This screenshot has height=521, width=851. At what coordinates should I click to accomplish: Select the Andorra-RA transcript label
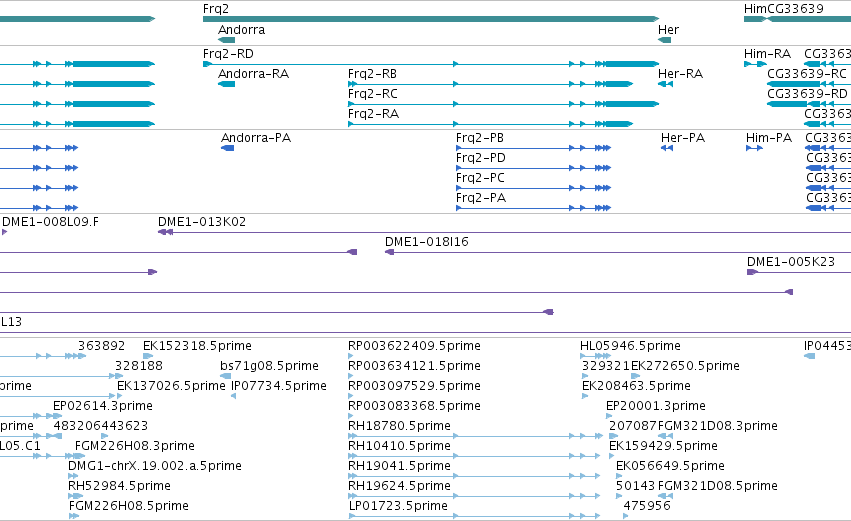click(x=253, y=74)
